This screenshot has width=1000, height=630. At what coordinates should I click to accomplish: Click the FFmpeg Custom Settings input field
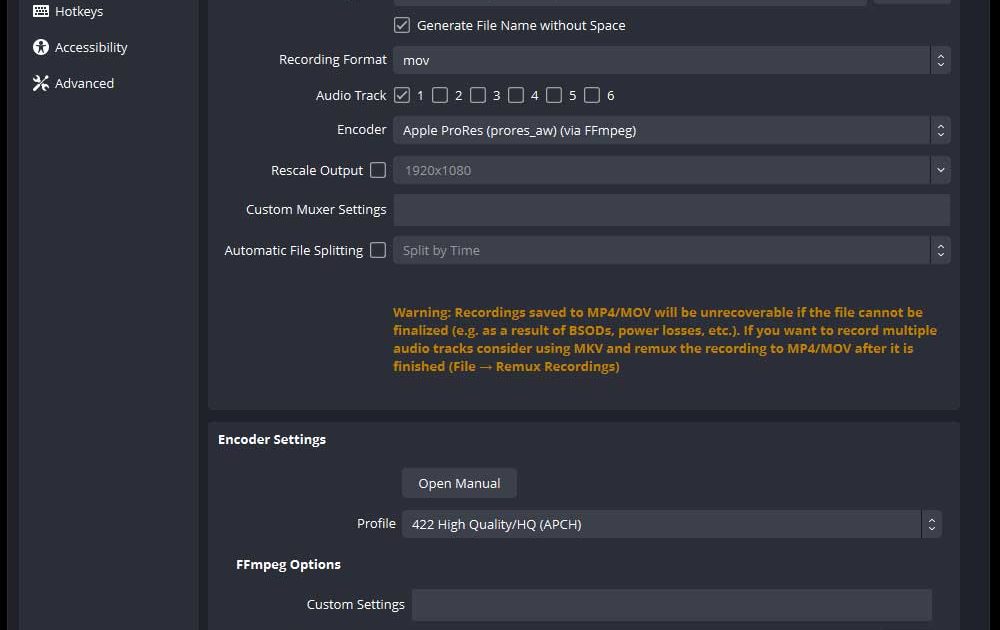pos(670,604)
